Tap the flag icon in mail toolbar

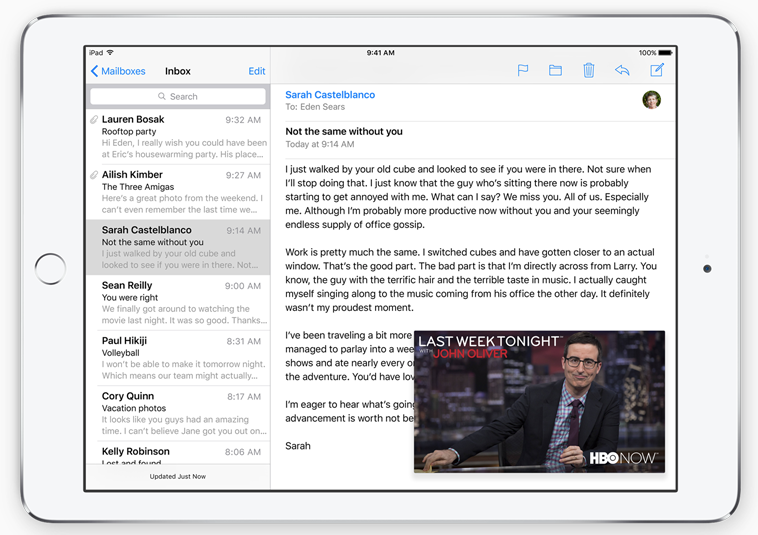coord(522,70)
